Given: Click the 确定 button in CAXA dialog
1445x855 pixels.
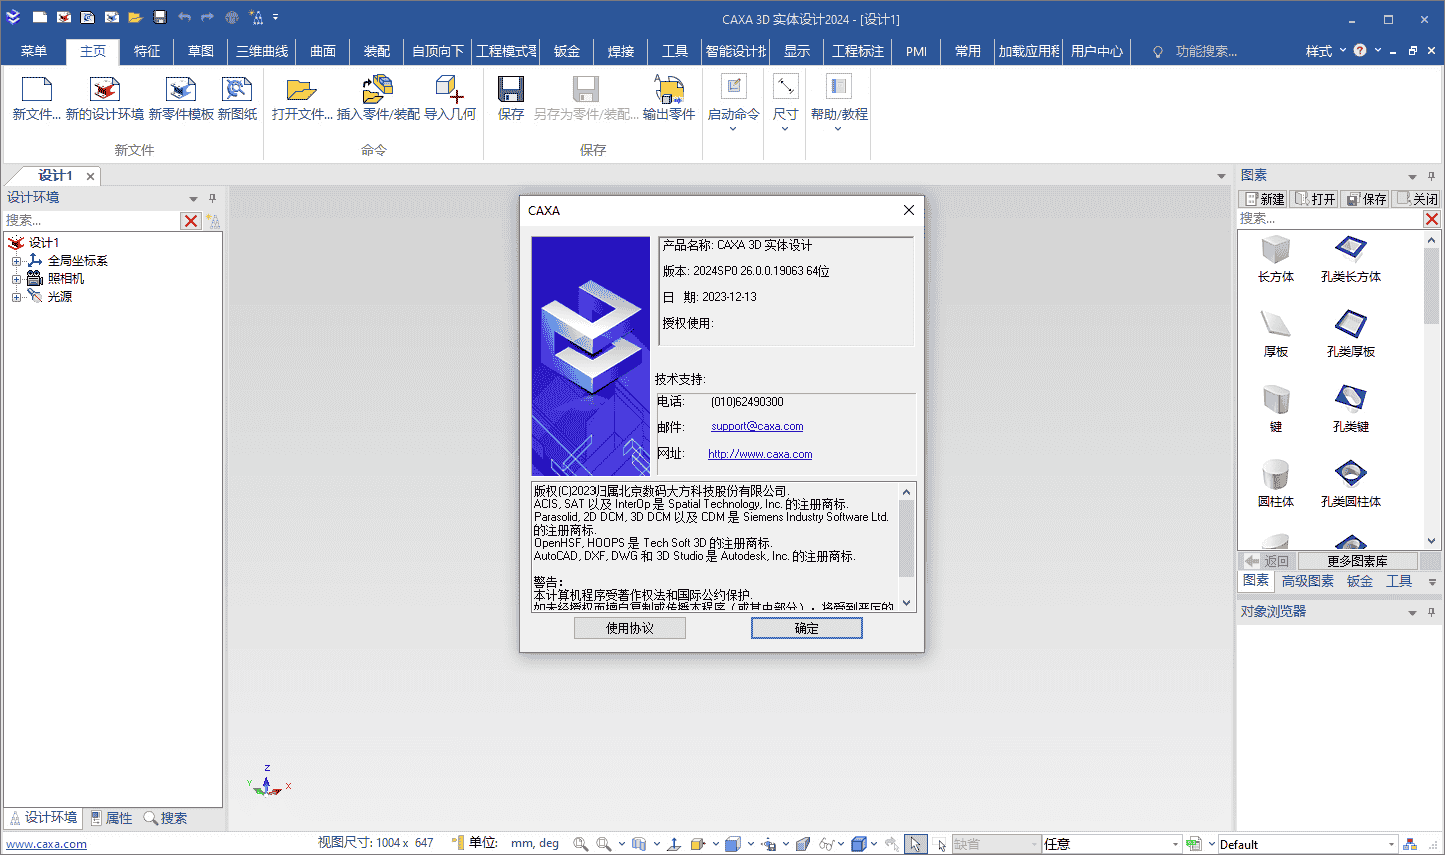Looking at the screenshot, I should point(806,627).
